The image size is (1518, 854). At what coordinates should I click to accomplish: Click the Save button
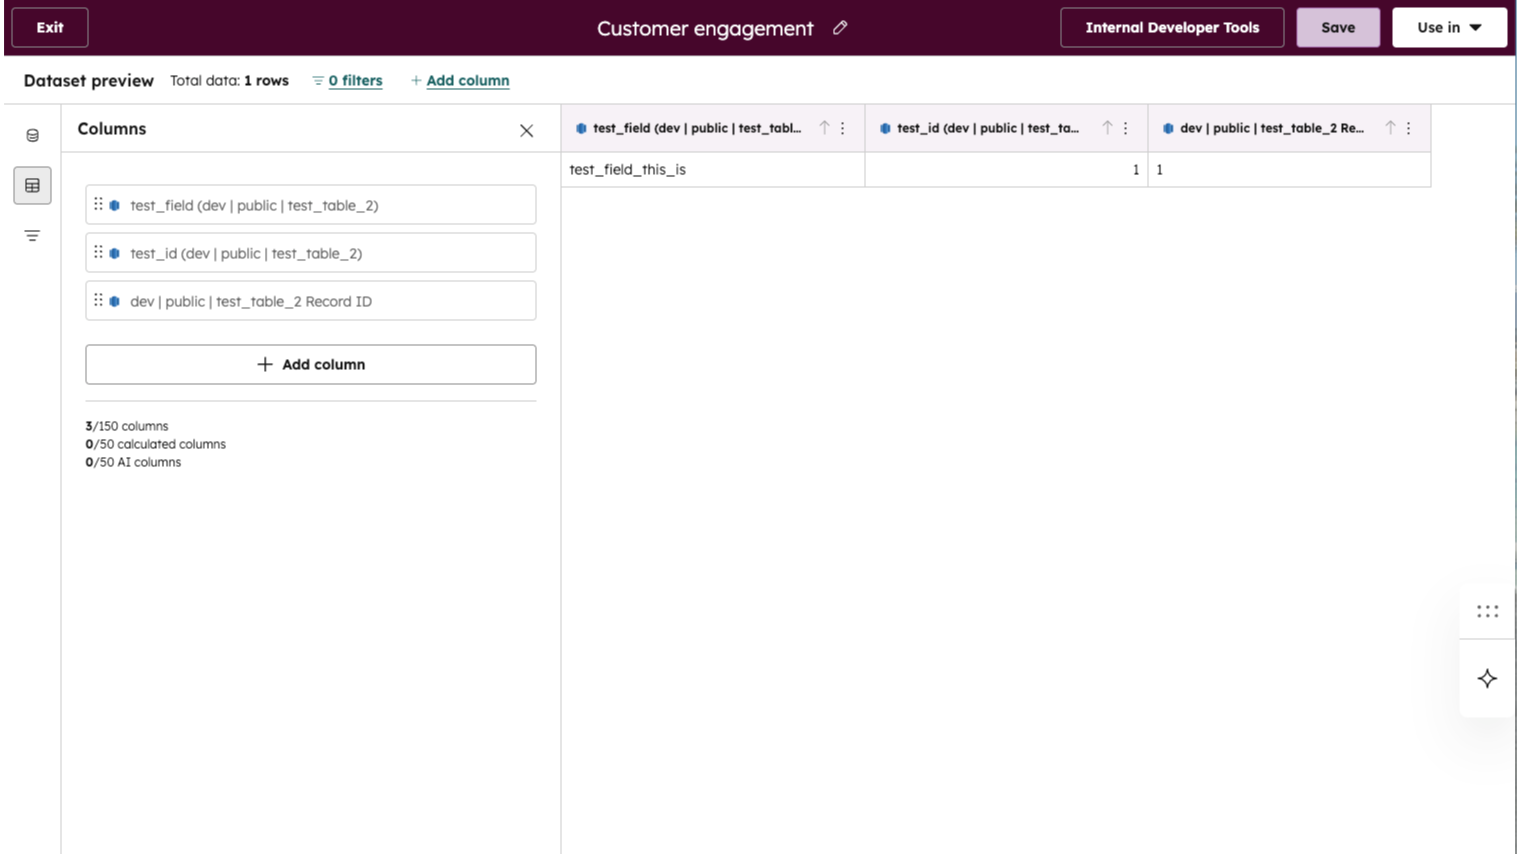pos(1337,28)
